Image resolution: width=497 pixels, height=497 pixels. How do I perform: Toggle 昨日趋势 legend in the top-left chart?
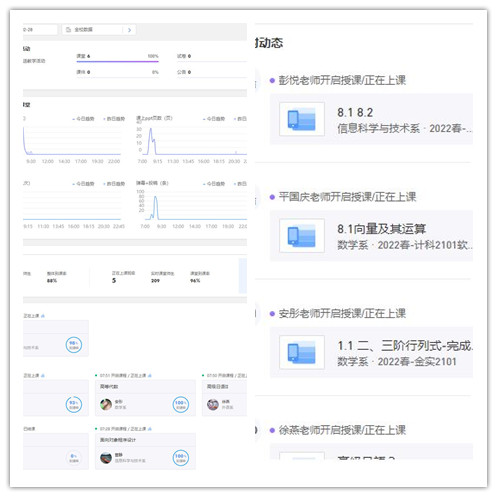[114, 119]
